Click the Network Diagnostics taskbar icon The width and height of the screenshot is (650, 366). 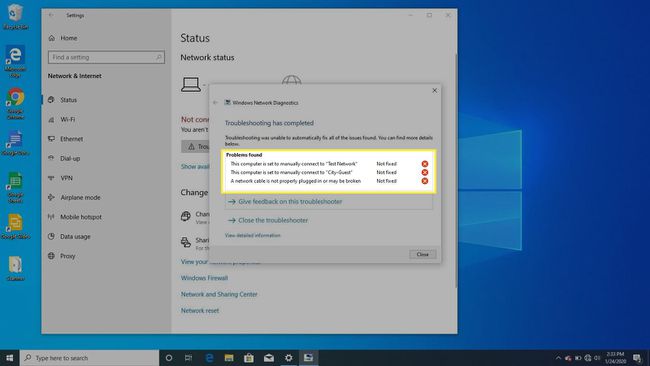(308, 358)
